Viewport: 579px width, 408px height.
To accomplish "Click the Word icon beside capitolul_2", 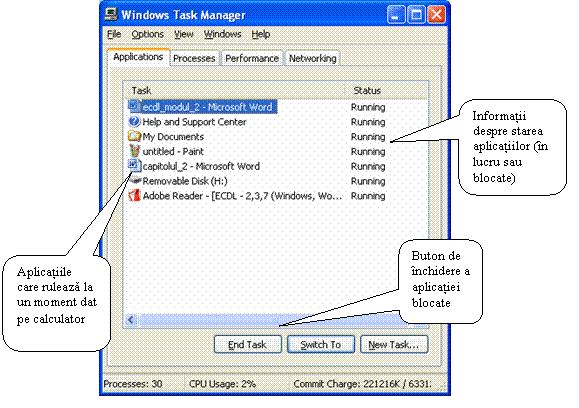I will tap(134, 166).
